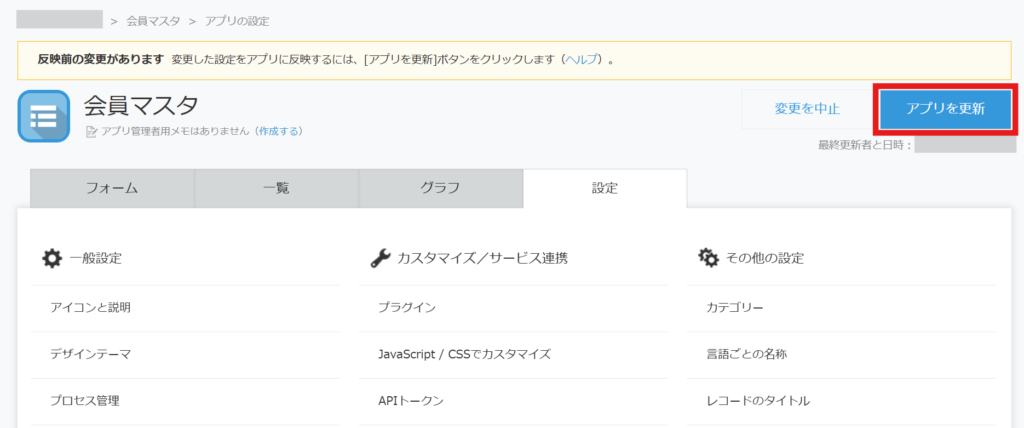Click the gear icon beside 一般設定
The height and width of the screenshot is (428, 1024).
coord(51,258)
